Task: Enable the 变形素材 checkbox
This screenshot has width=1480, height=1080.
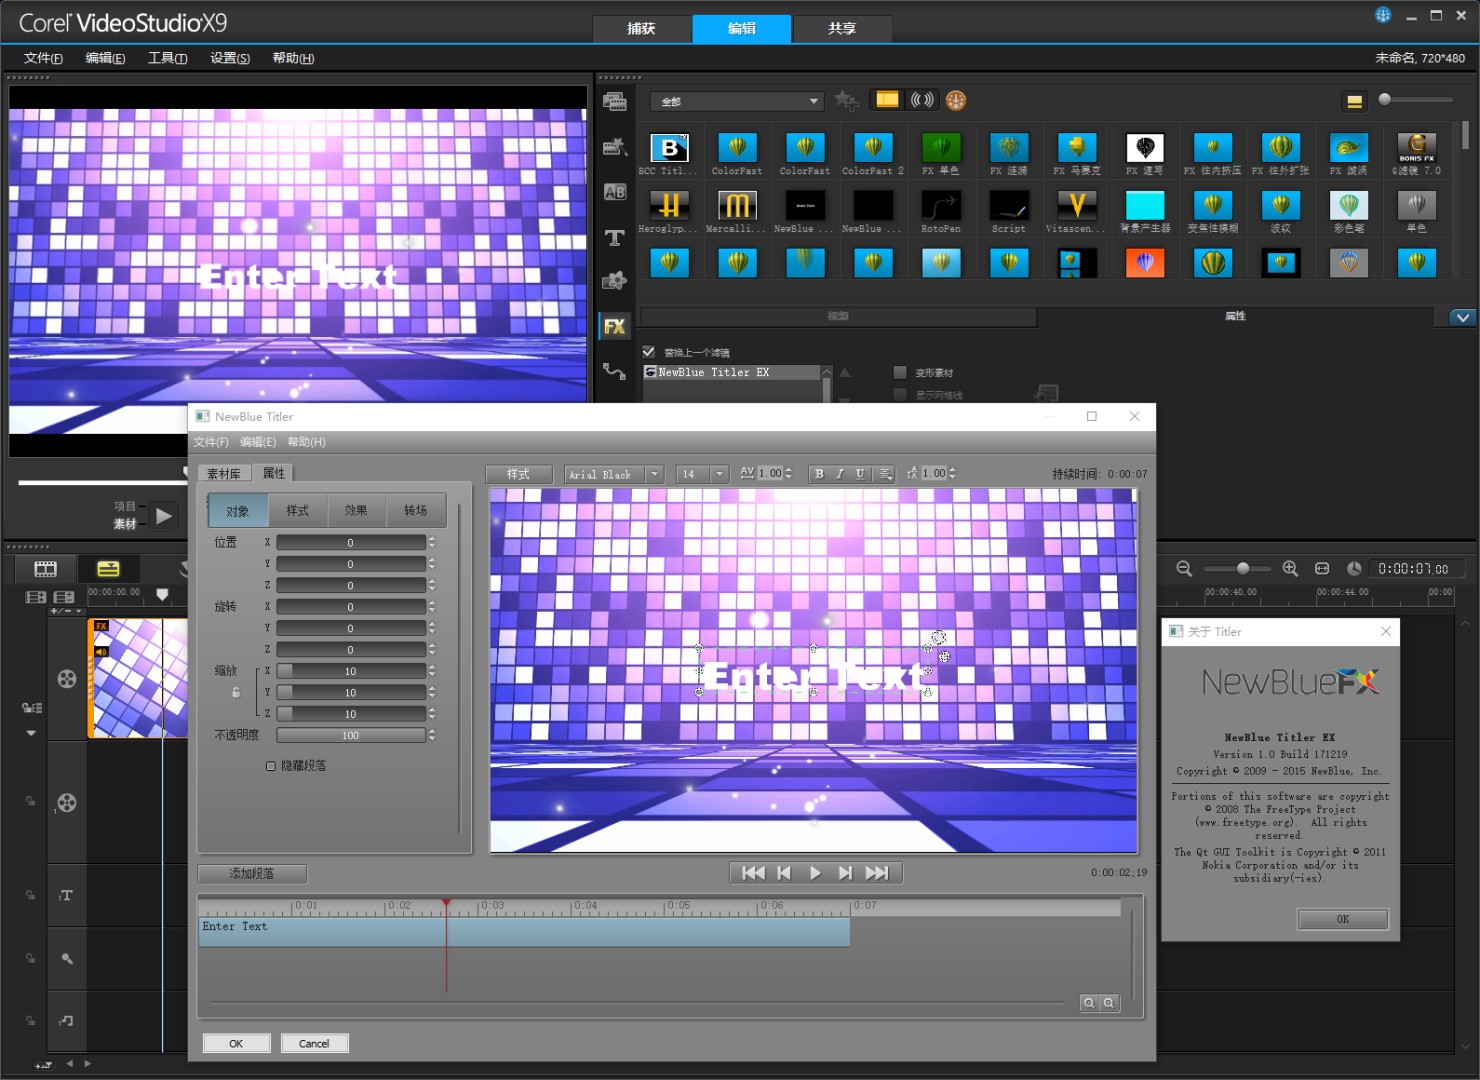Action: click(x=900, y=372)
